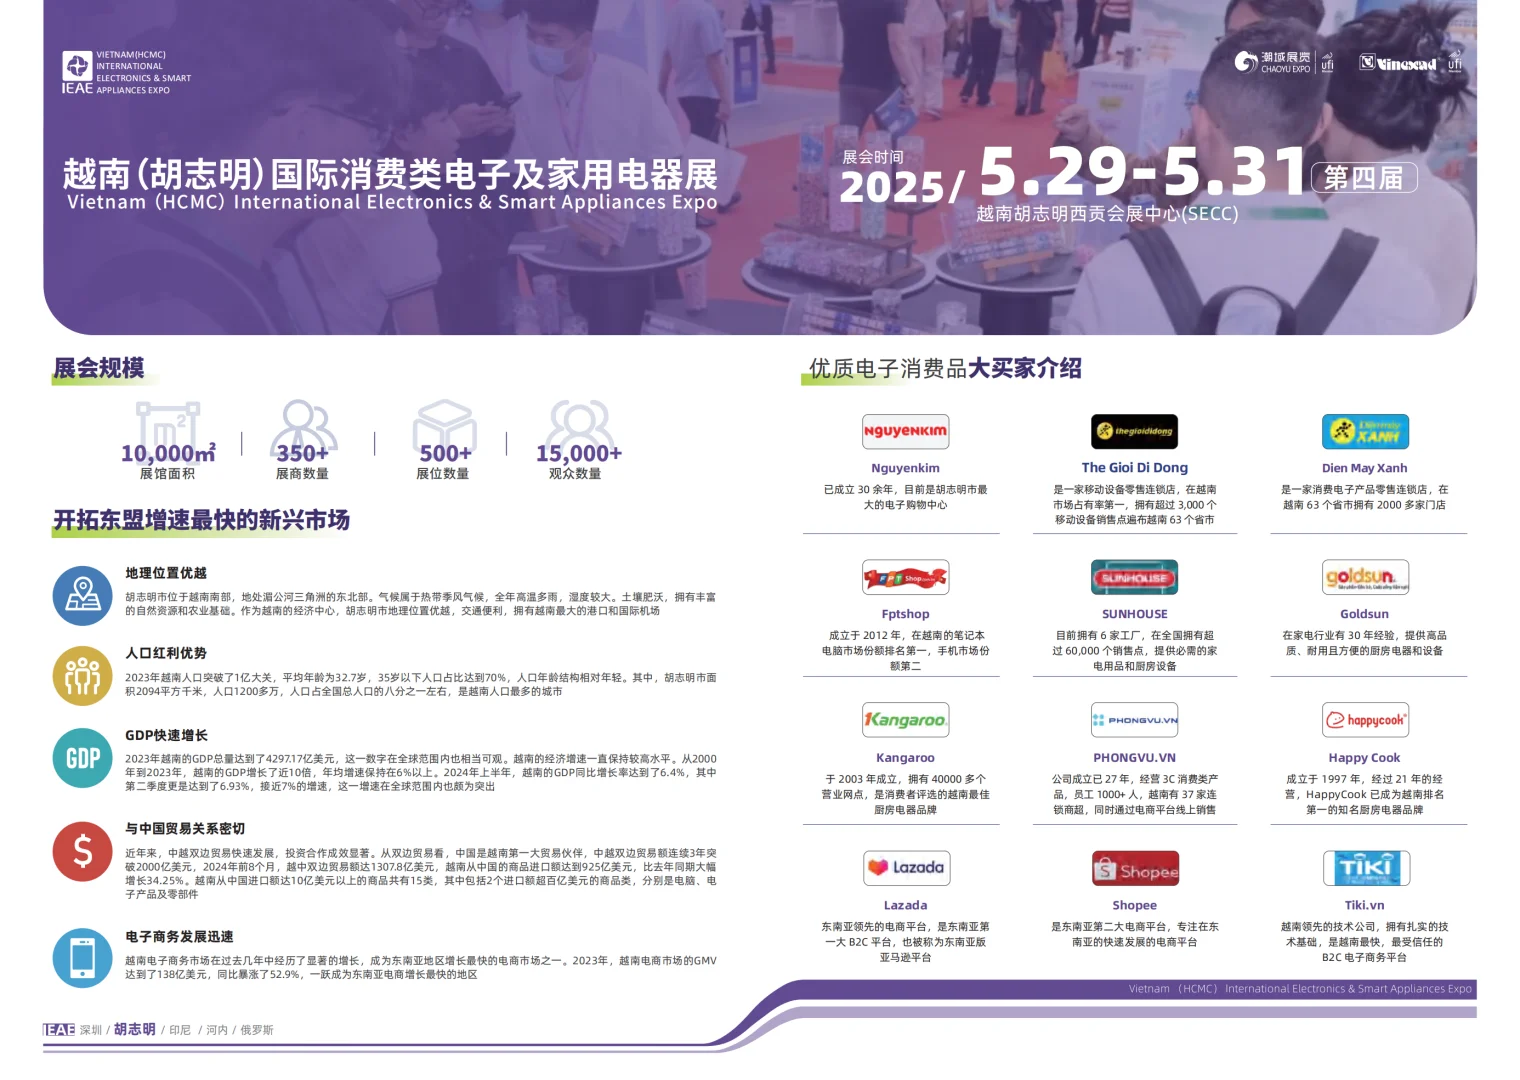Click the Dien May Xanh logo

1365,431
